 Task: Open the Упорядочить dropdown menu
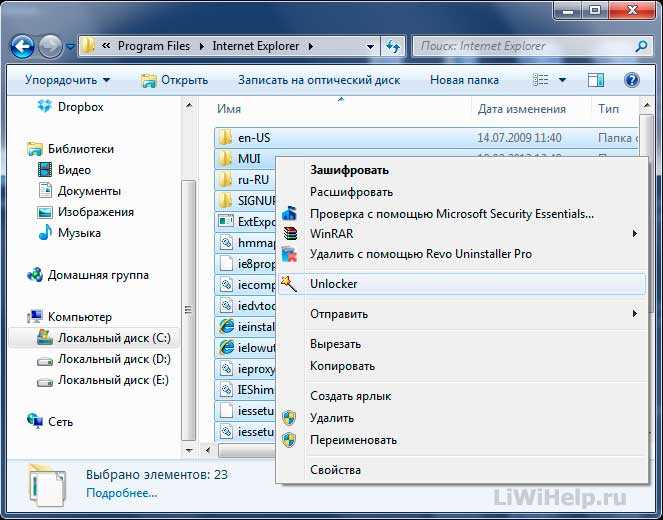tap(67, 80)
